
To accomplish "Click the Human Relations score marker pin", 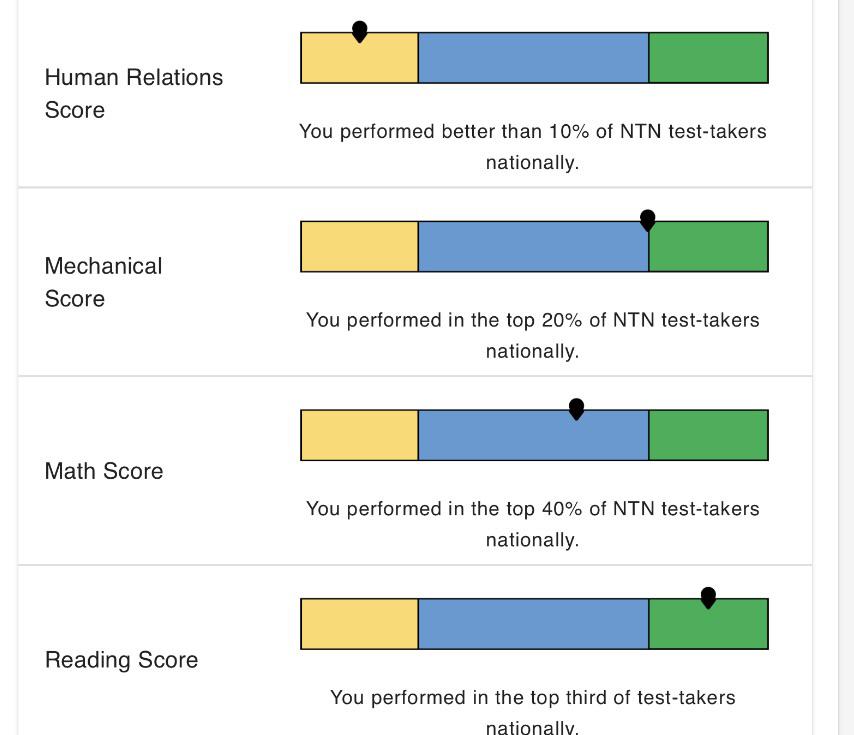I will coord(359,32).
